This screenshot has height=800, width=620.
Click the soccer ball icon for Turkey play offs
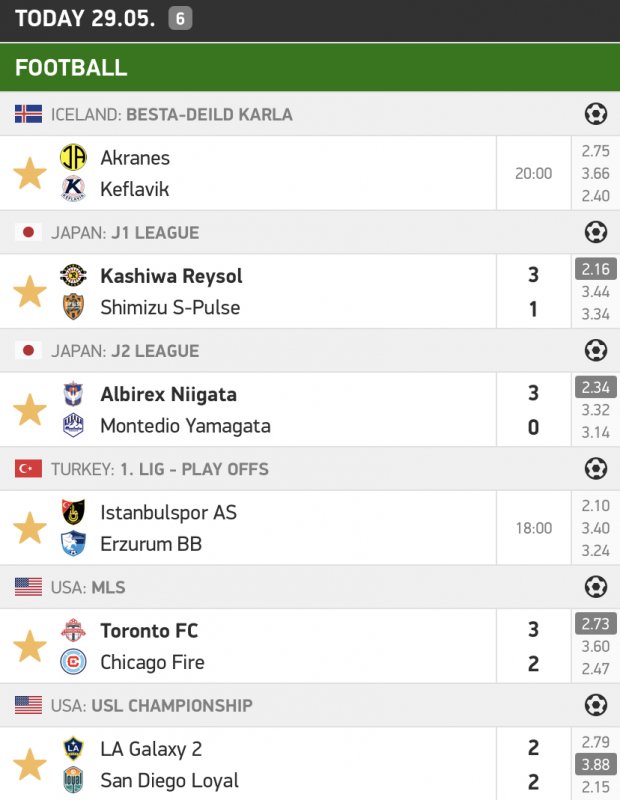[x=596, y=469]
